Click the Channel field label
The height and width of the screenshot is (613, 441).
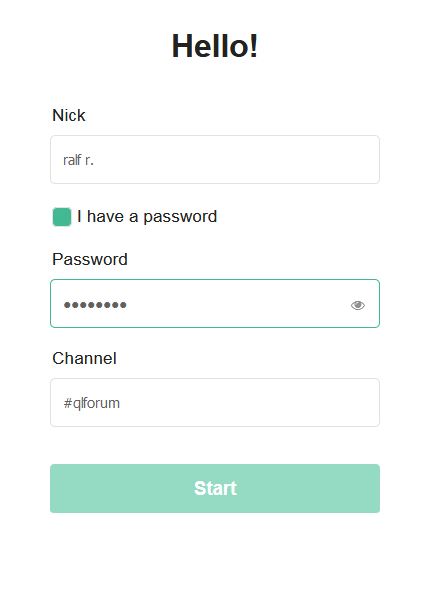[x=84, y=358]
